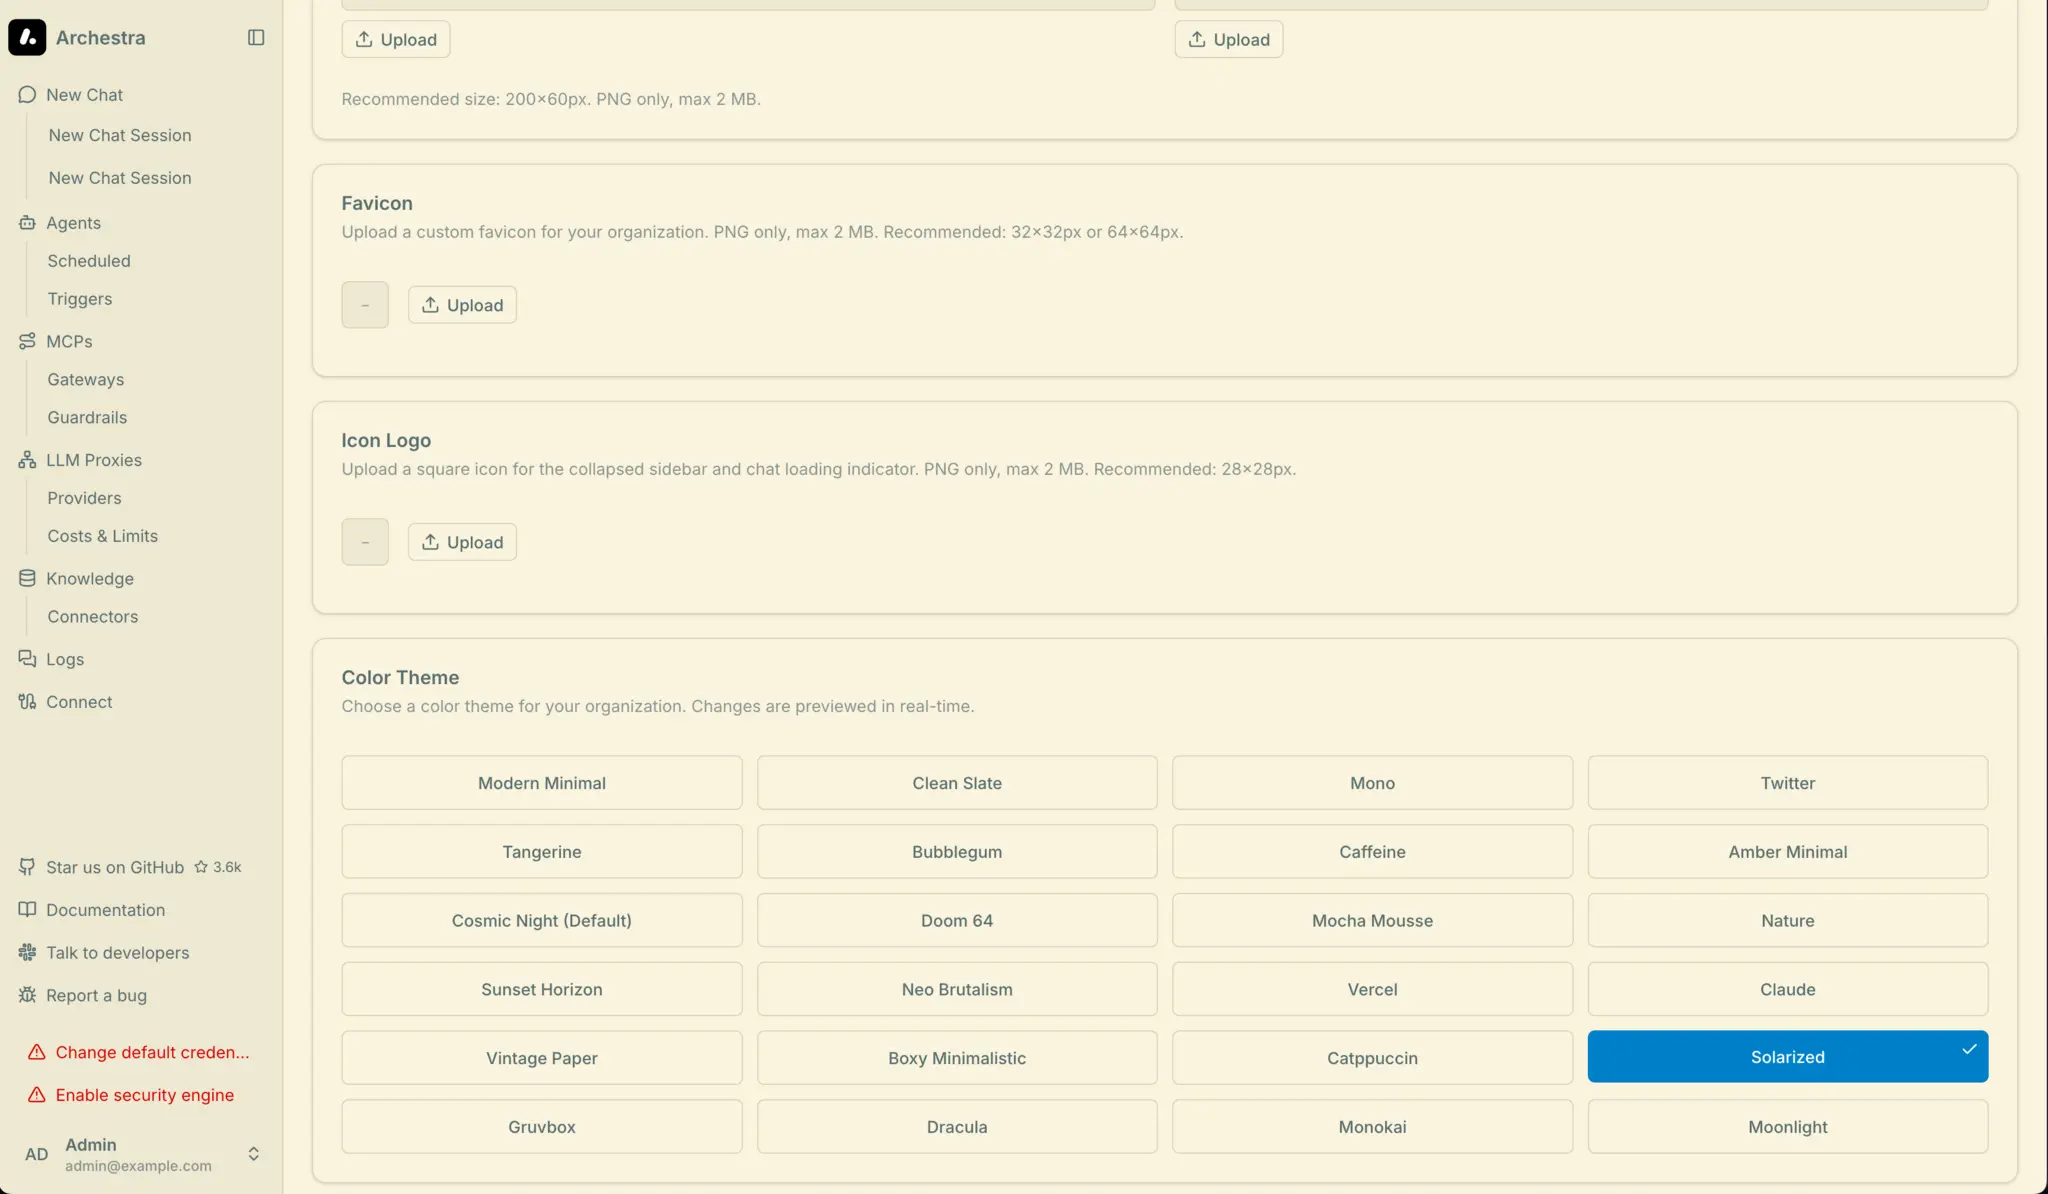Open Star us on GitHub link

(115, 867)
